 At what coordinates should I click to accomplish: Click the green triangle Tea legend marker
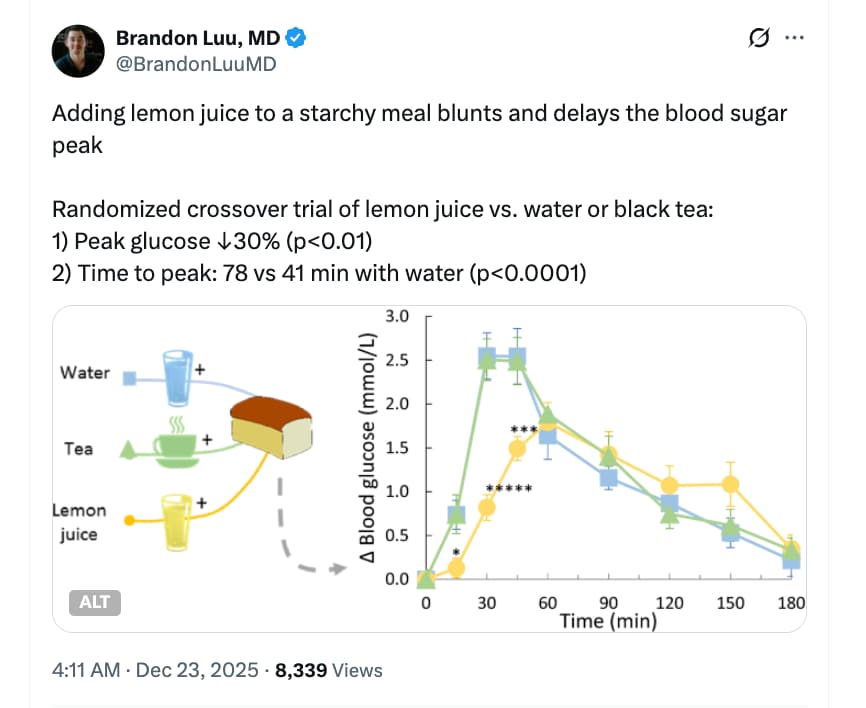click(x=128, y=450)
